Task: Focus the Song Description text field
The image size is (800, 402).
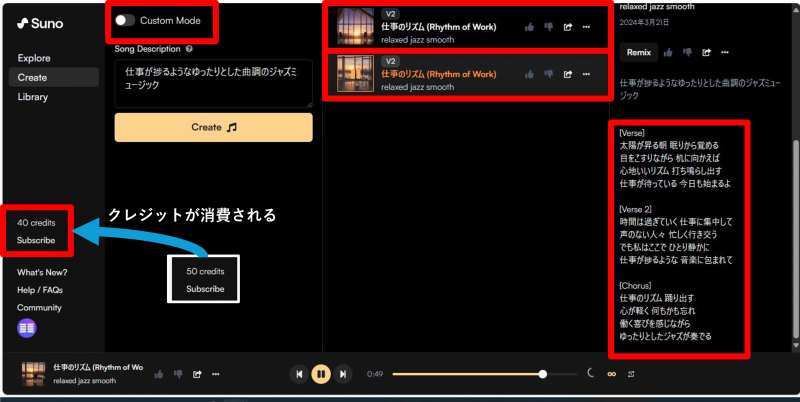Action: pos(213,84)
